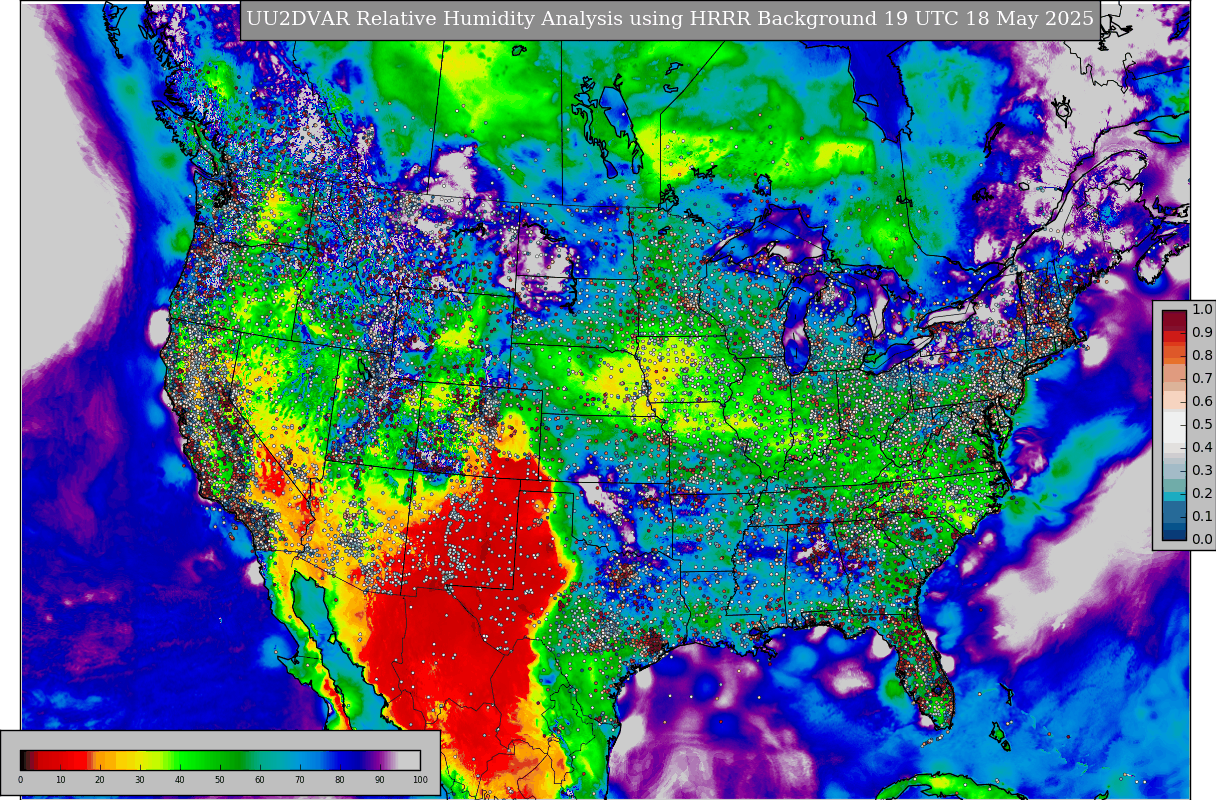Click the 0.9 label on vertical colorbar
The width and height of the screenshot is (1216, 800).
click(x=1202, y=333)
